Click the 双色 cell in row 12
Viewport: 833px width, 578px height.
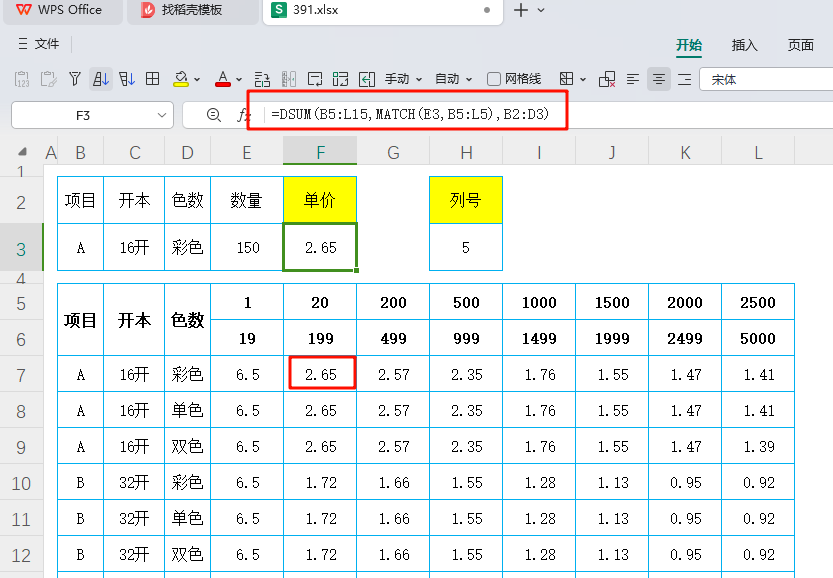tap(188, 555)
